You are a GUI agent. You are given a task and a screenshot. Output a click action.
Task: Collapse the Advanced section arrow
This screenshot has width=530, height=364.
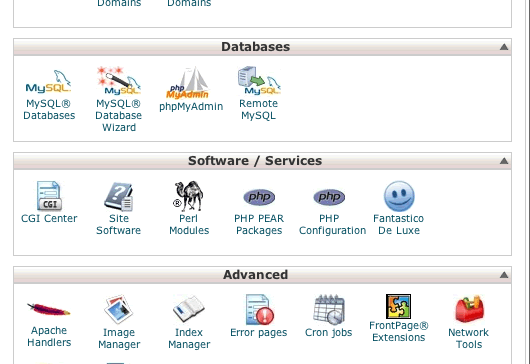[504, 275]
